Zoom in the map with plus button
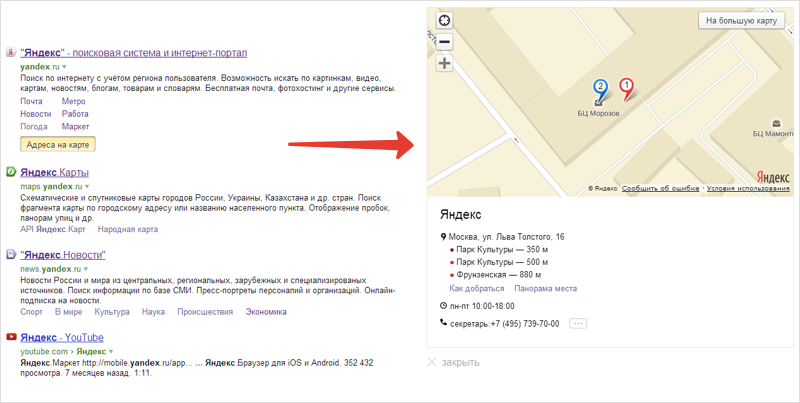Screen dimensions: 800x403 444,63
